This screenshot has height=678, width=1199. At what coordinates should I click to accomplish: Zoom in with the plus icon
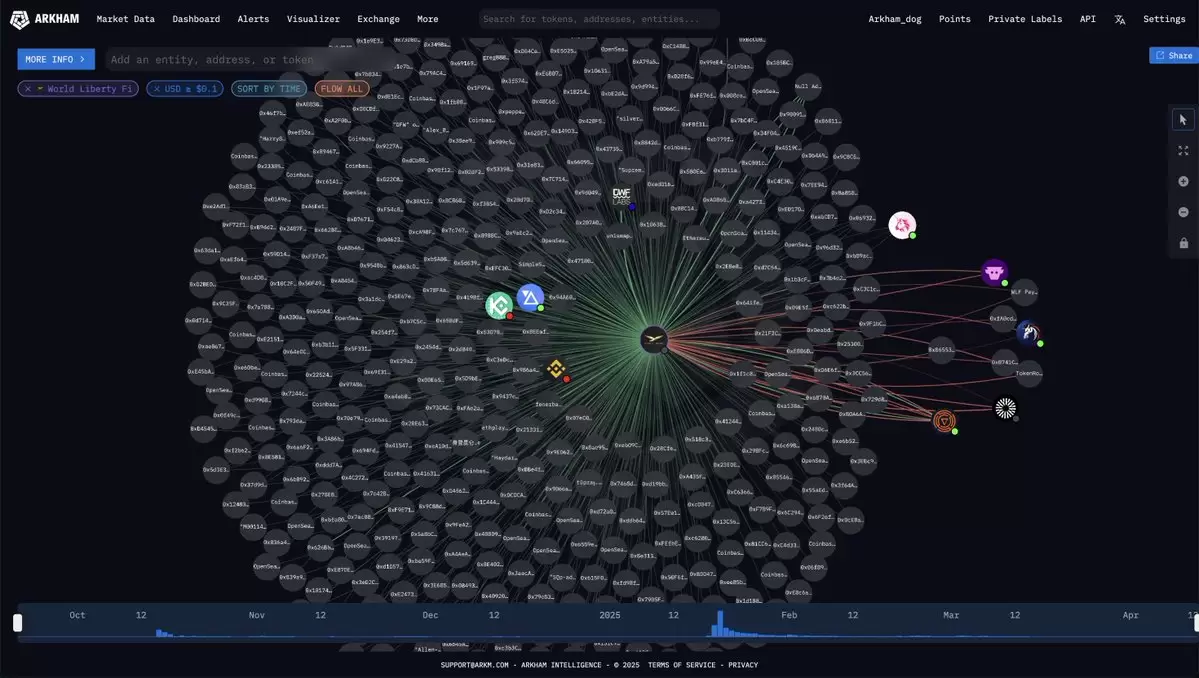click(x=1183, y=181)
